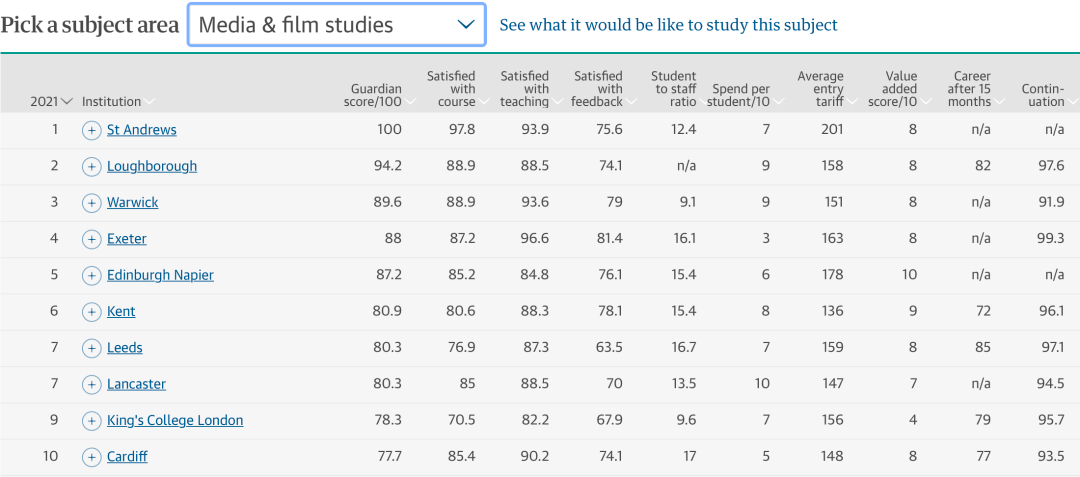Expand the Leeds row plus icon
Viewport: 1080px width, 477px height.
[91, 348]
